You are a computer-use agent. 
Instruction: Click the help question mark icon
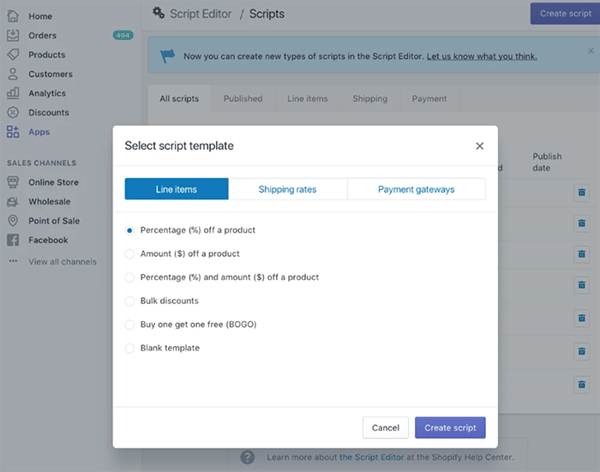point(248,457)
